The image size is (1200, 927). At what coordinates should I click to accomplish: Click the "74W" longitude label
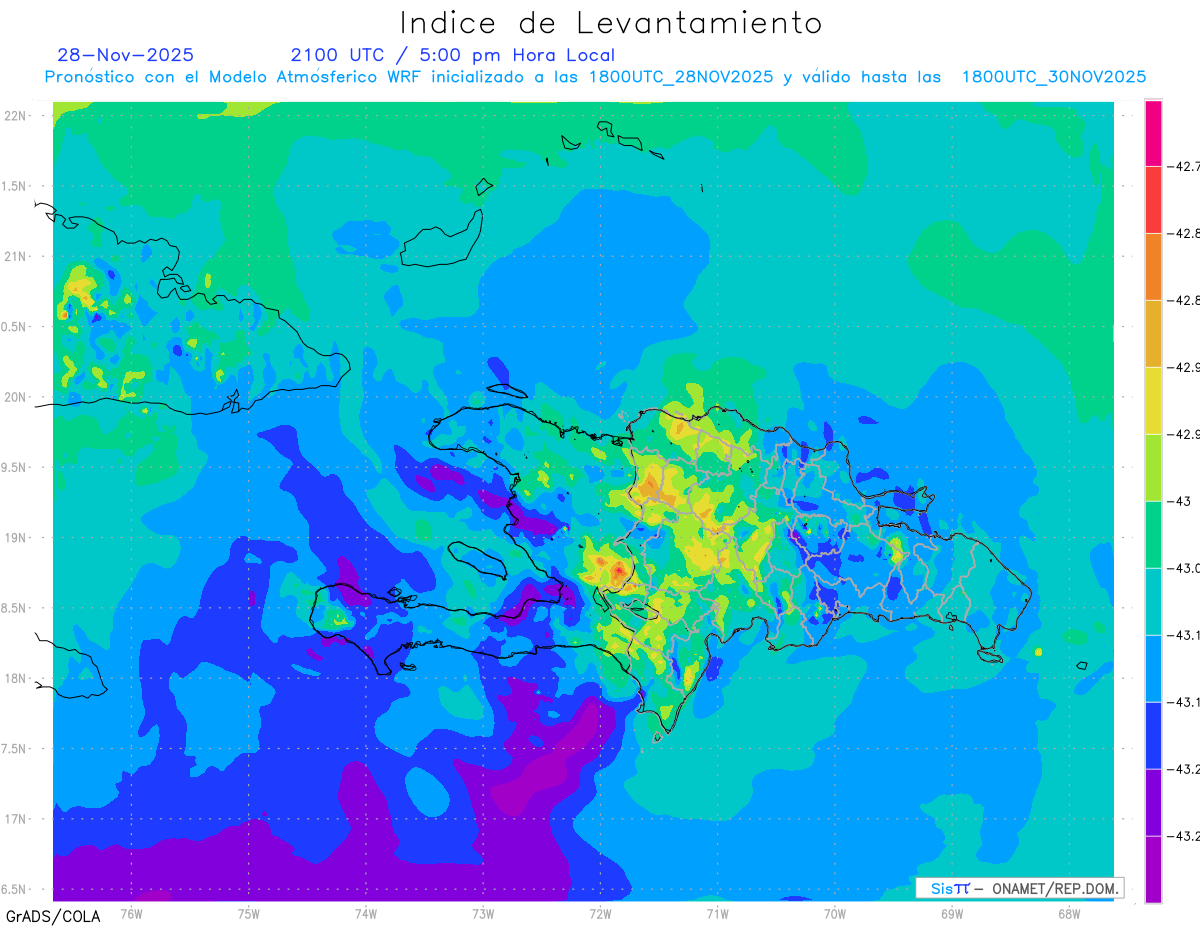(366, 913)
